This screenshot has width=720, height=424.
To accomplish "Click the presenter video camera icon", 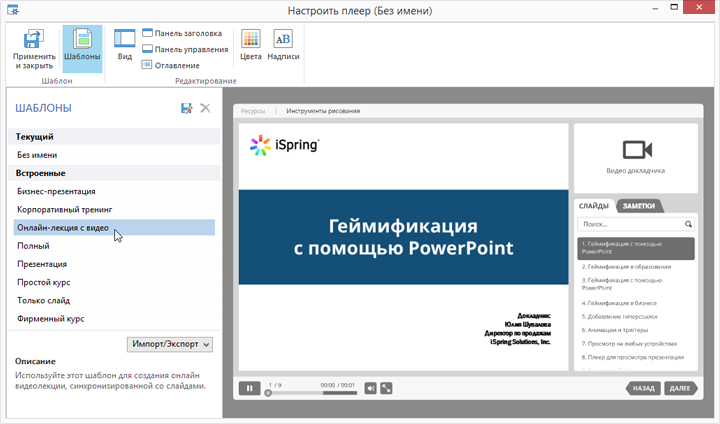I will point(637,150).
